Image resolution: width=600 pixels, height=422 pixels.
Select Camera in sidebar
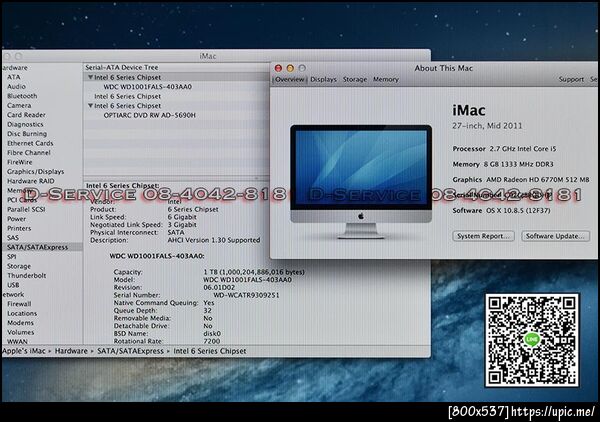point(19,105)
